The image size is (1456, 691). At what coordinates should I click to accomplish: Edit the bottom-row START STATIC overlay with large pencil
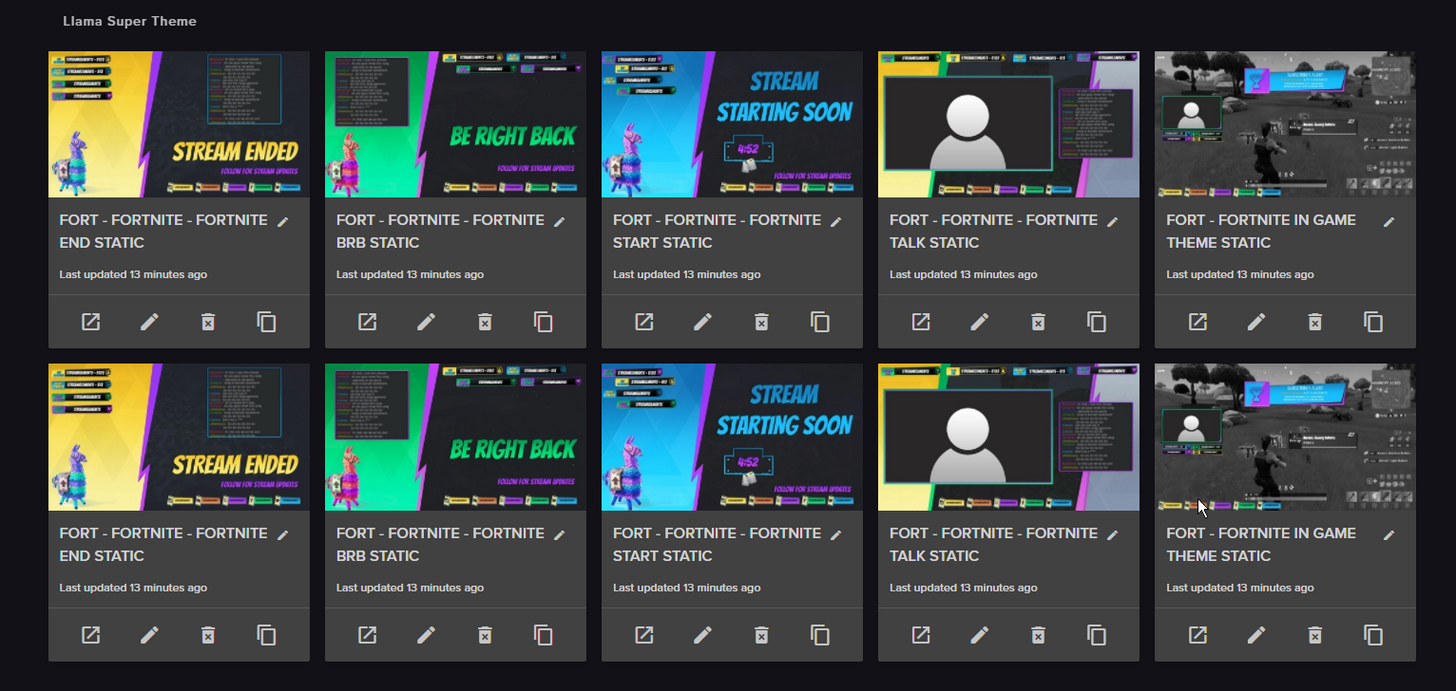coord(703,635)
